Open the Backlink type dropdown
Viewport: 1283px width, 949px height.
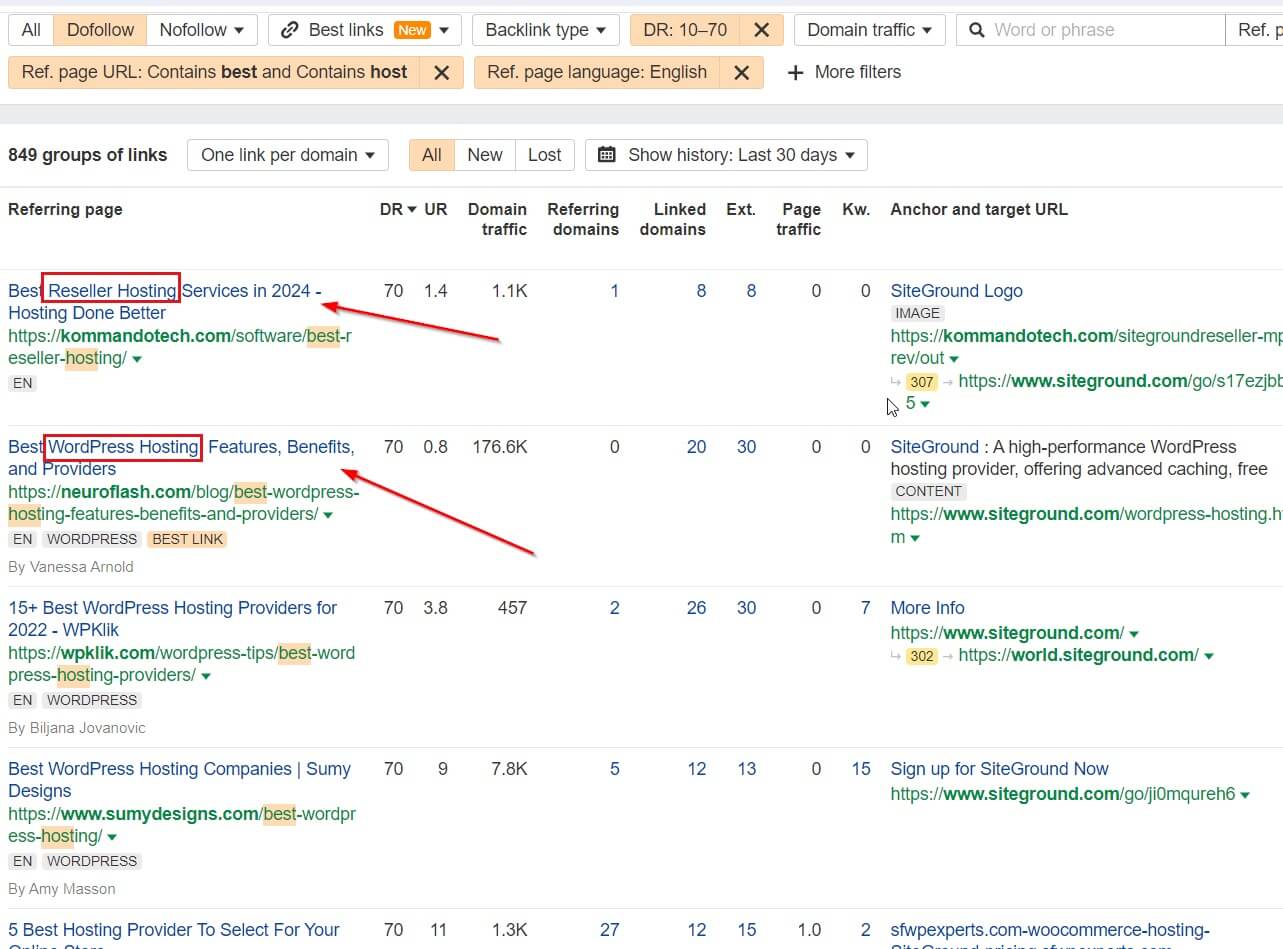(546, 30)
